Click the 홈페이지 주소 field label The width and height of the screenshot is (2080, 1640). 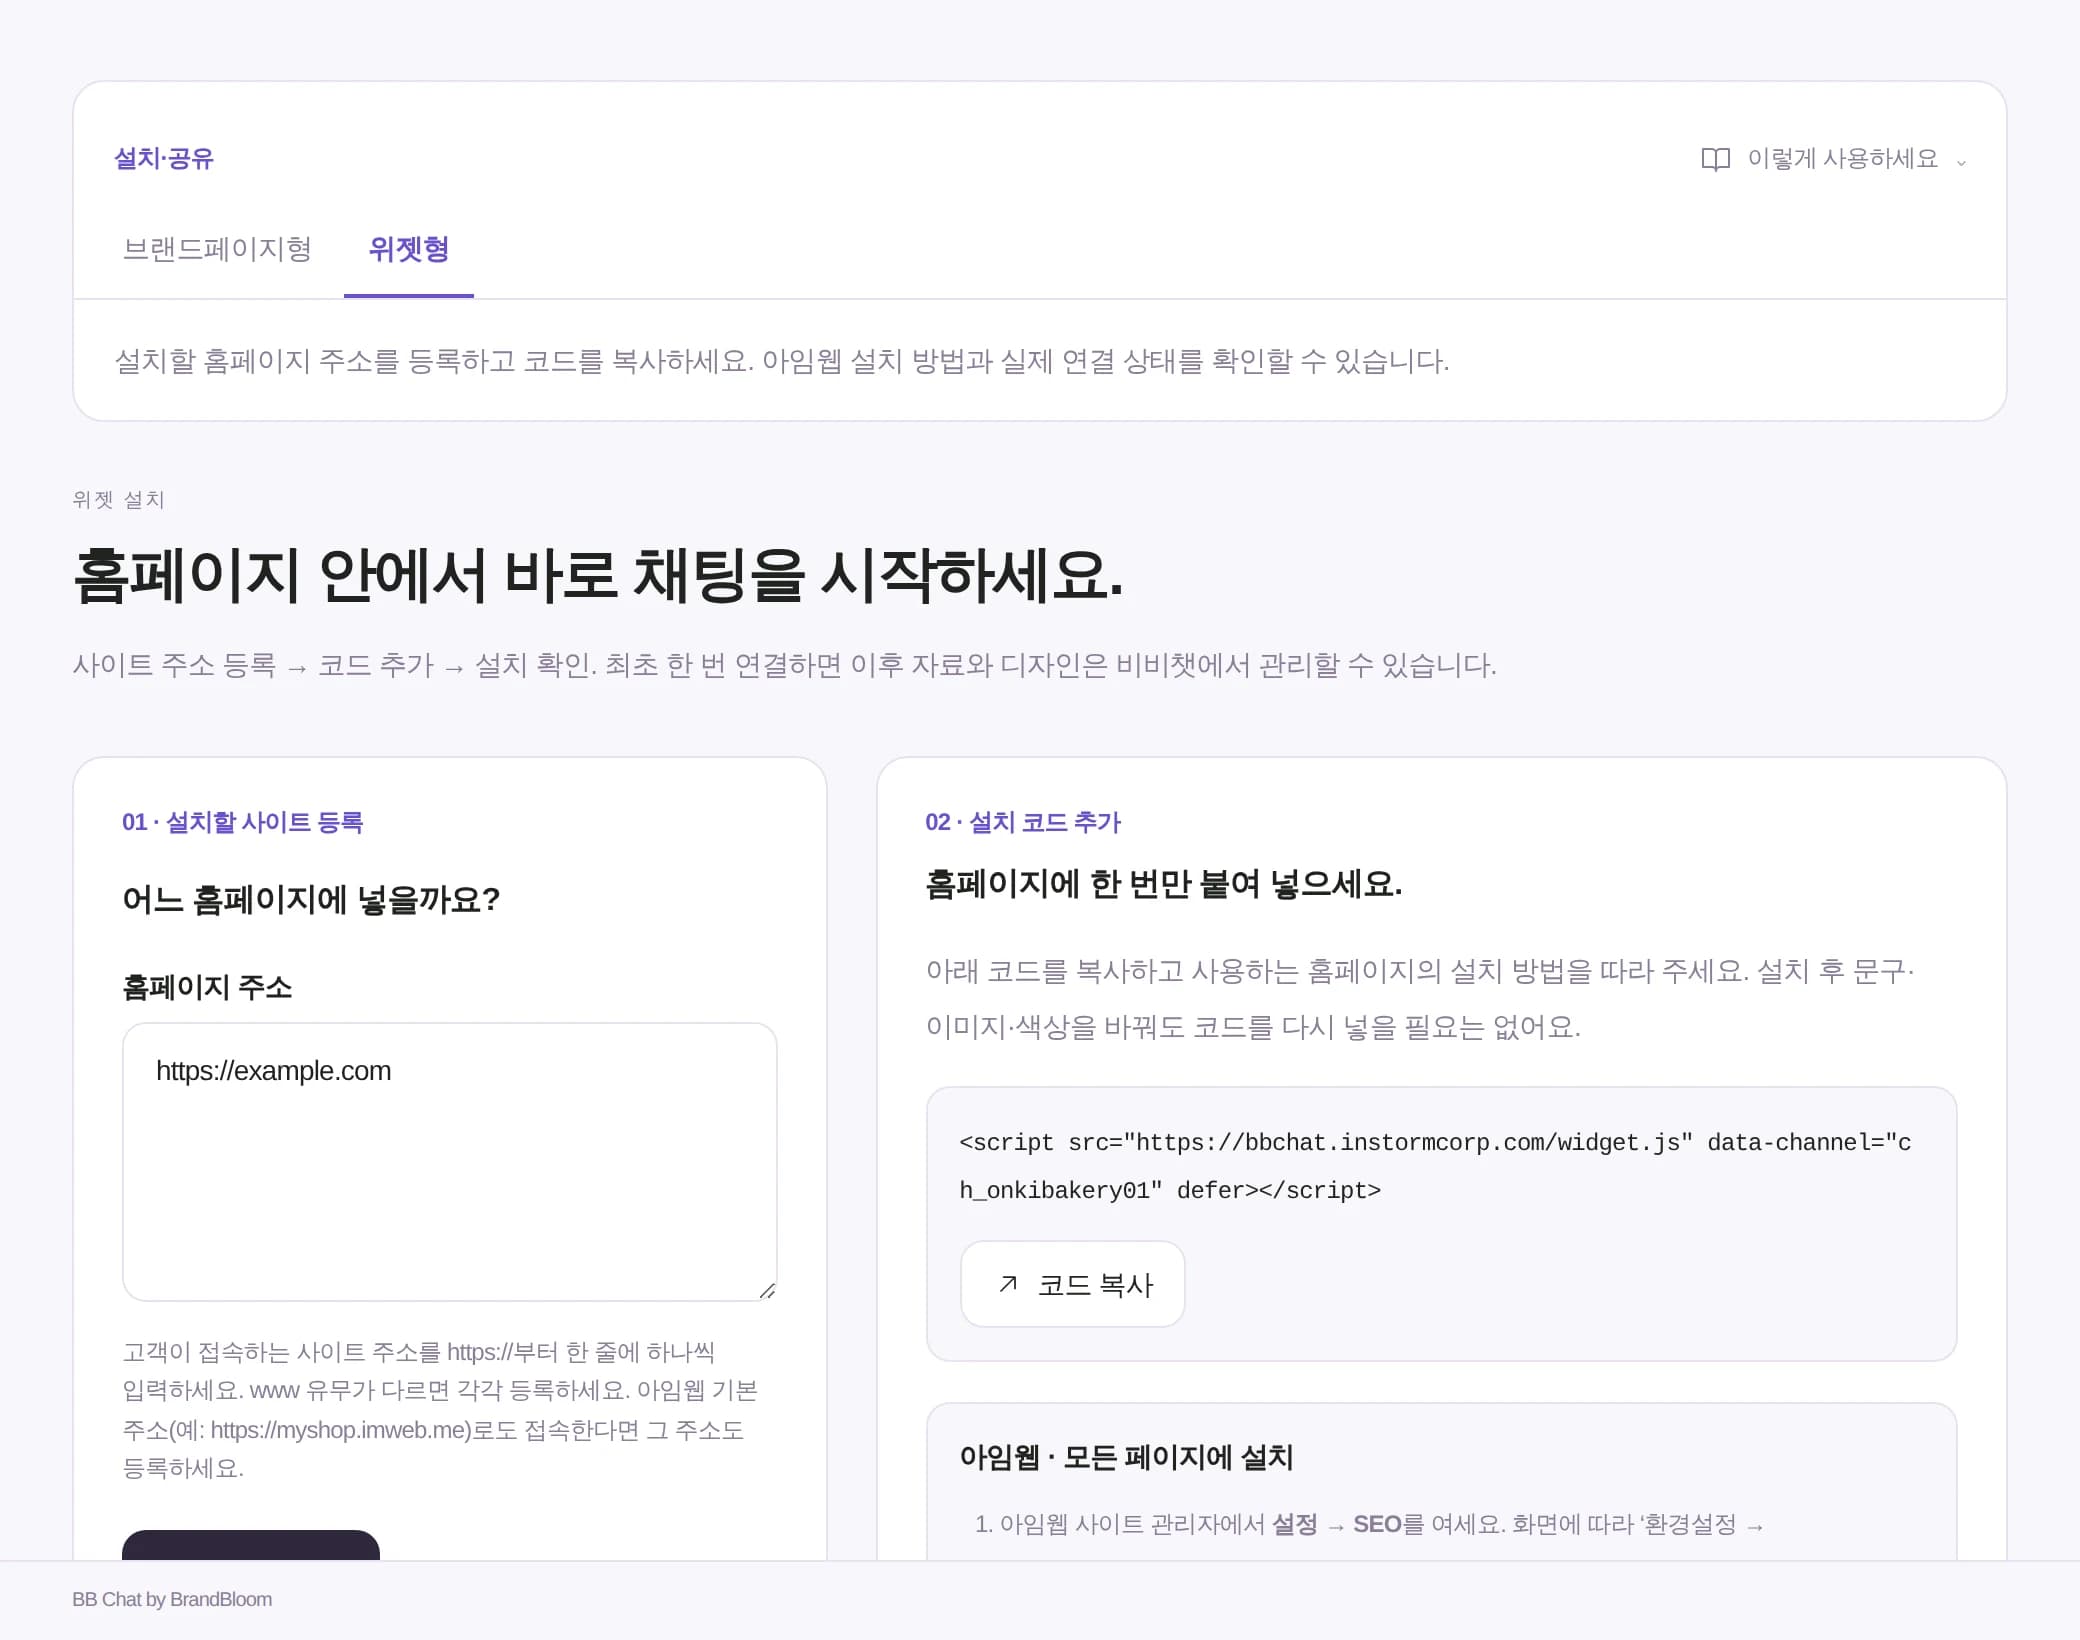coord(207,987)
